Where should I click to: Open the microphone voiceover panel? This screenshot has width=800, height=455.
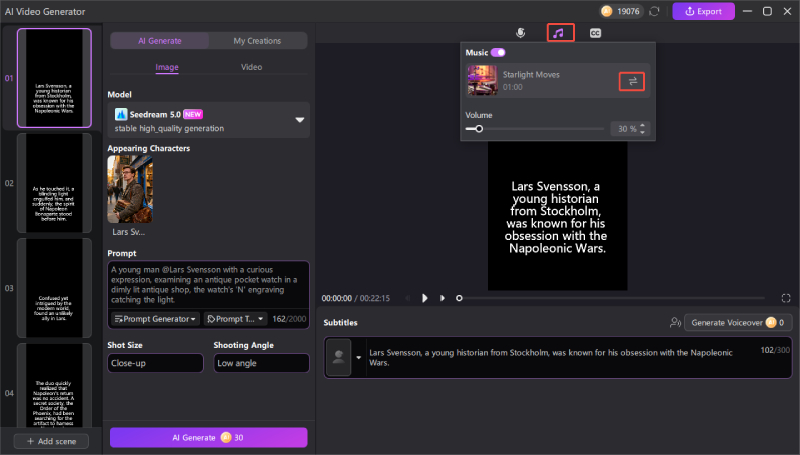(x=520, y=33)
